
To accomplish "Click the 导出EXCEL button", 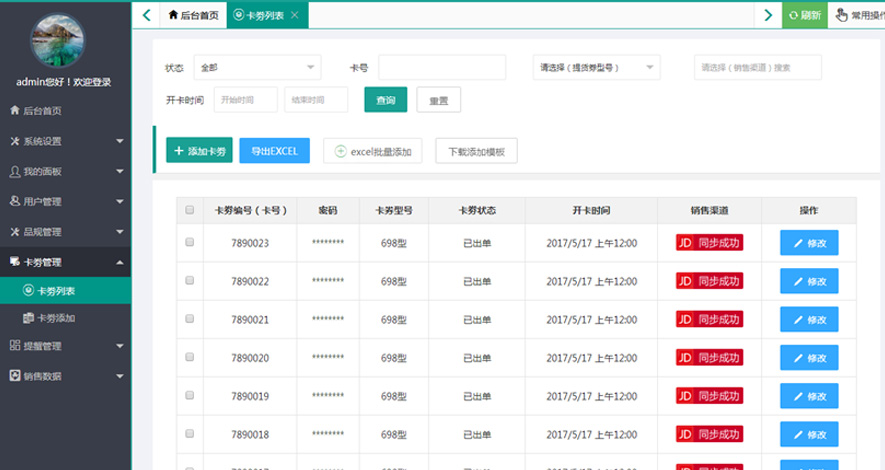I will (x=274, y=151).
